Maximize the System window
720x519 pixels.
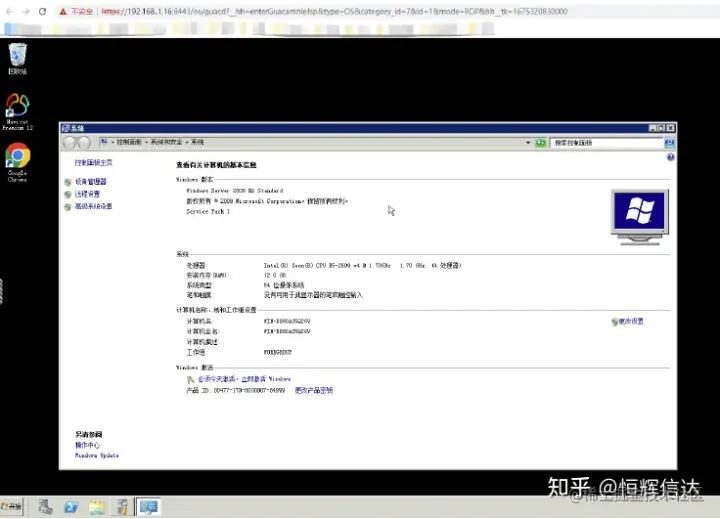[x=661, y=128]
